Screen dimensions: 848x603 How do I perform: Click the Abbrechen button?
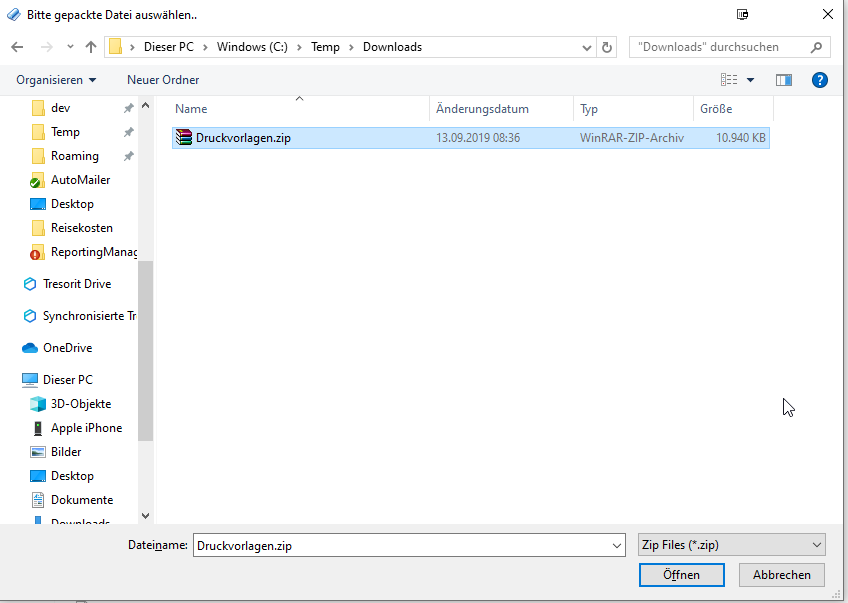coord(781,575)
